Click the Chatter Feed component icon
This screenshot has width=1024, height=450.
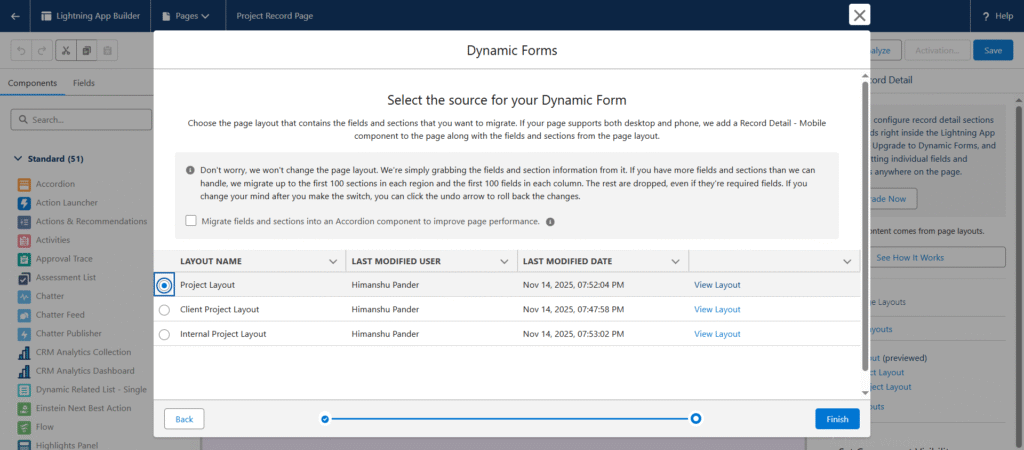tap(24, 316)
